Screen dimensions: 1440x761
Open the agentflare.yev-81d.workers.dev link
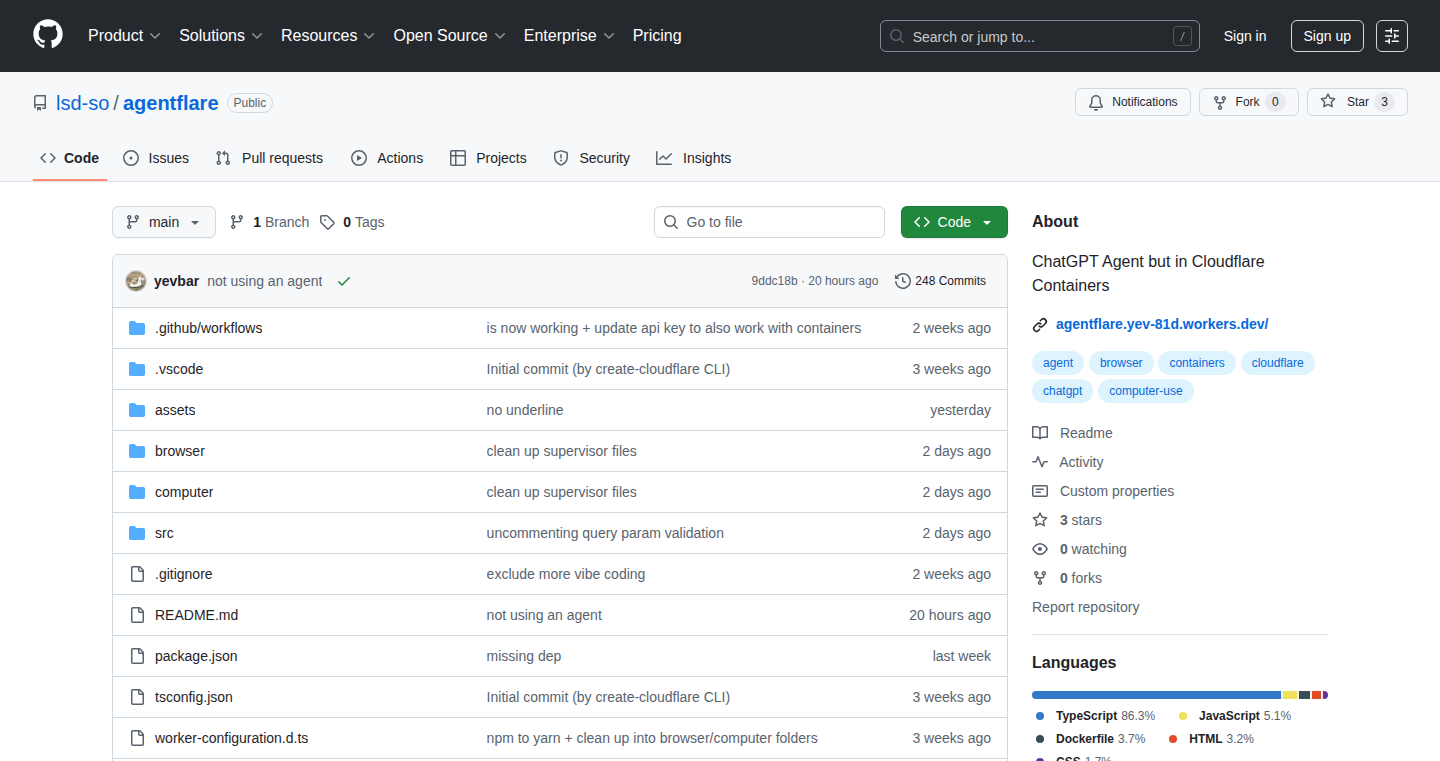(1162, 324)
